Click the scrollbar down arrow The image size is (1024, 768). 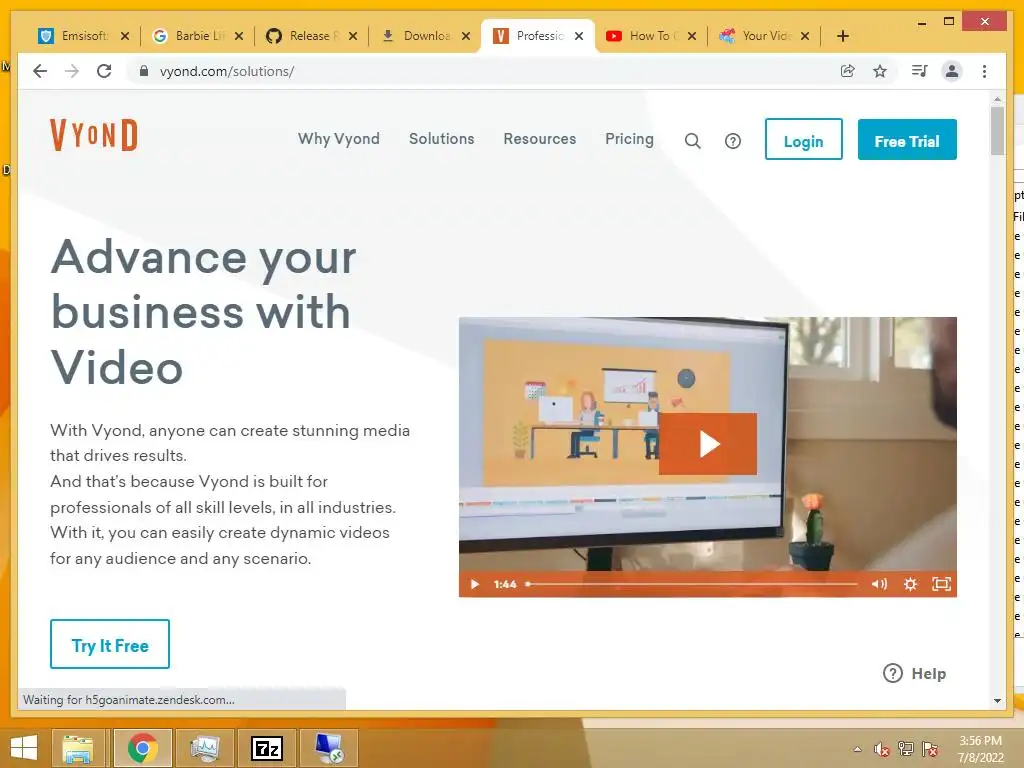pos(997,701)
